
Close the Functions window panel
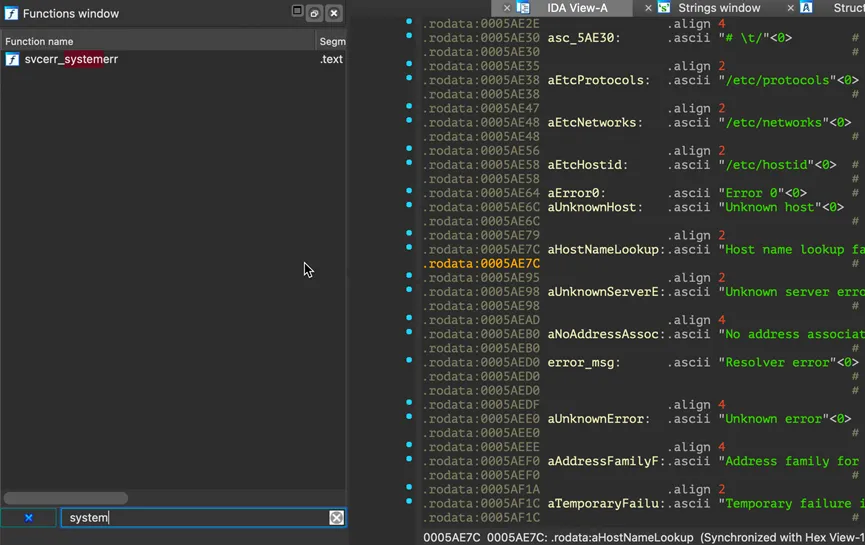334,13
